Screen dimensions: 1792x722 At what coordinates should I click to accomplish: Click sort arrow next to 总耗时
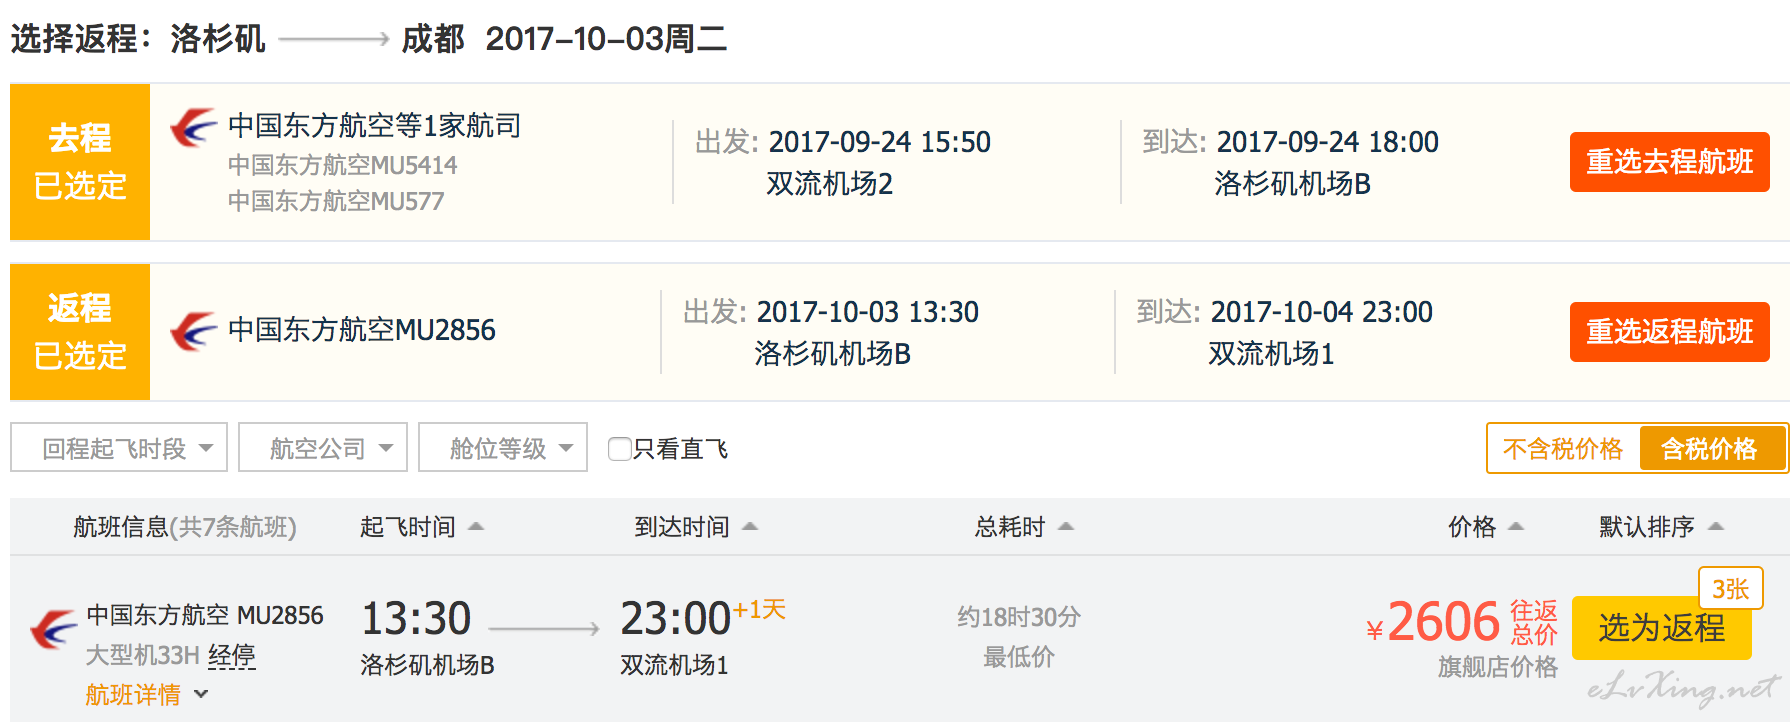(1066, 527)
